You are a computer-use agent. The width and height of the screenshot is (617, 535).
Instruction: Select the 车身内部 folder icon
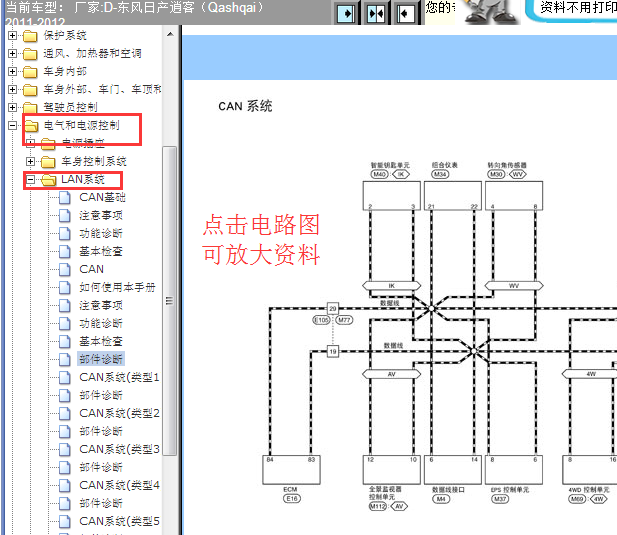point(30,72)
